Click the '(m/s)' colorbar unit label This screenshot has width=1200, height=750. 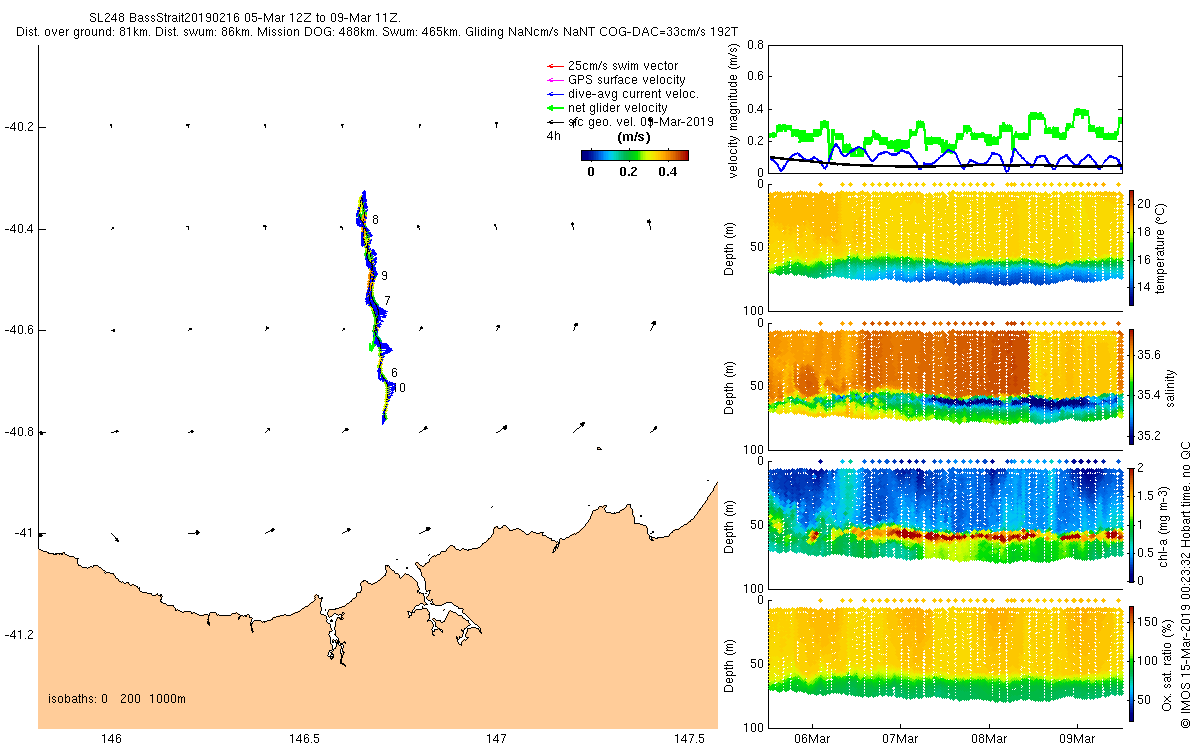[635, 137]
